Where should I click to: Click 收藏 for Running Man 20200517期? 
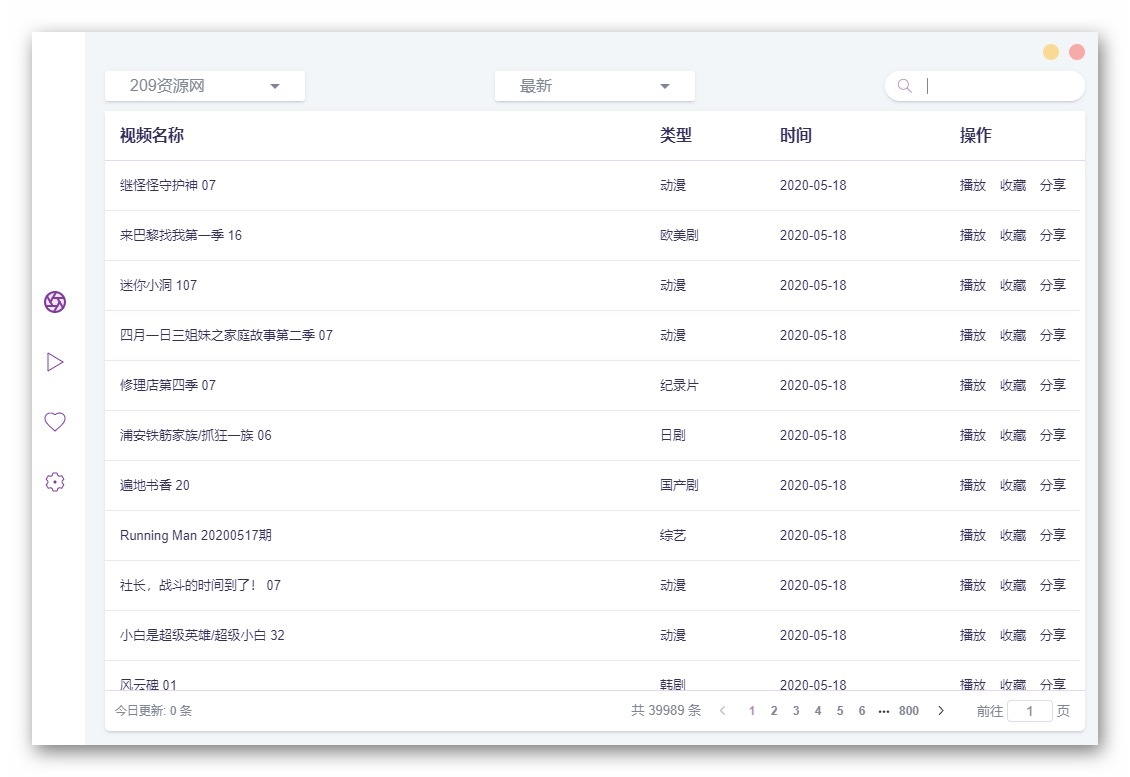[x=1013, y=535]
